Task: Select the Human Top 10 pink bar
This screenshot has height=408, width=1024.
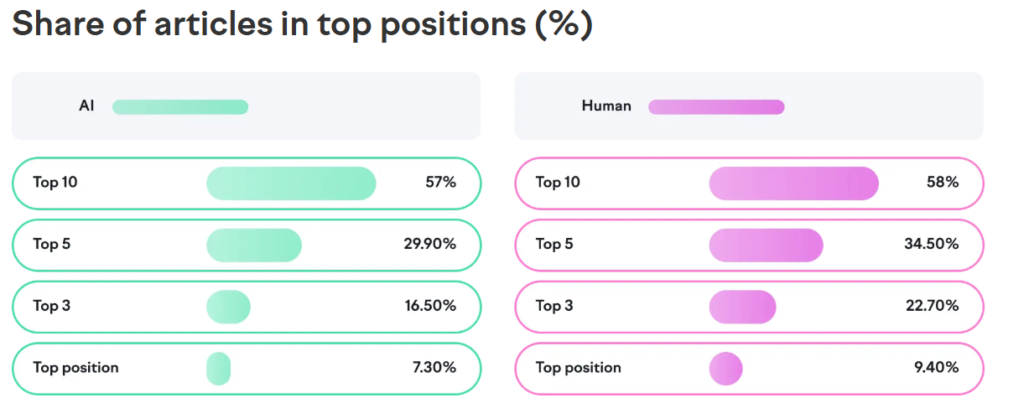Action: [x=794, y=183]
